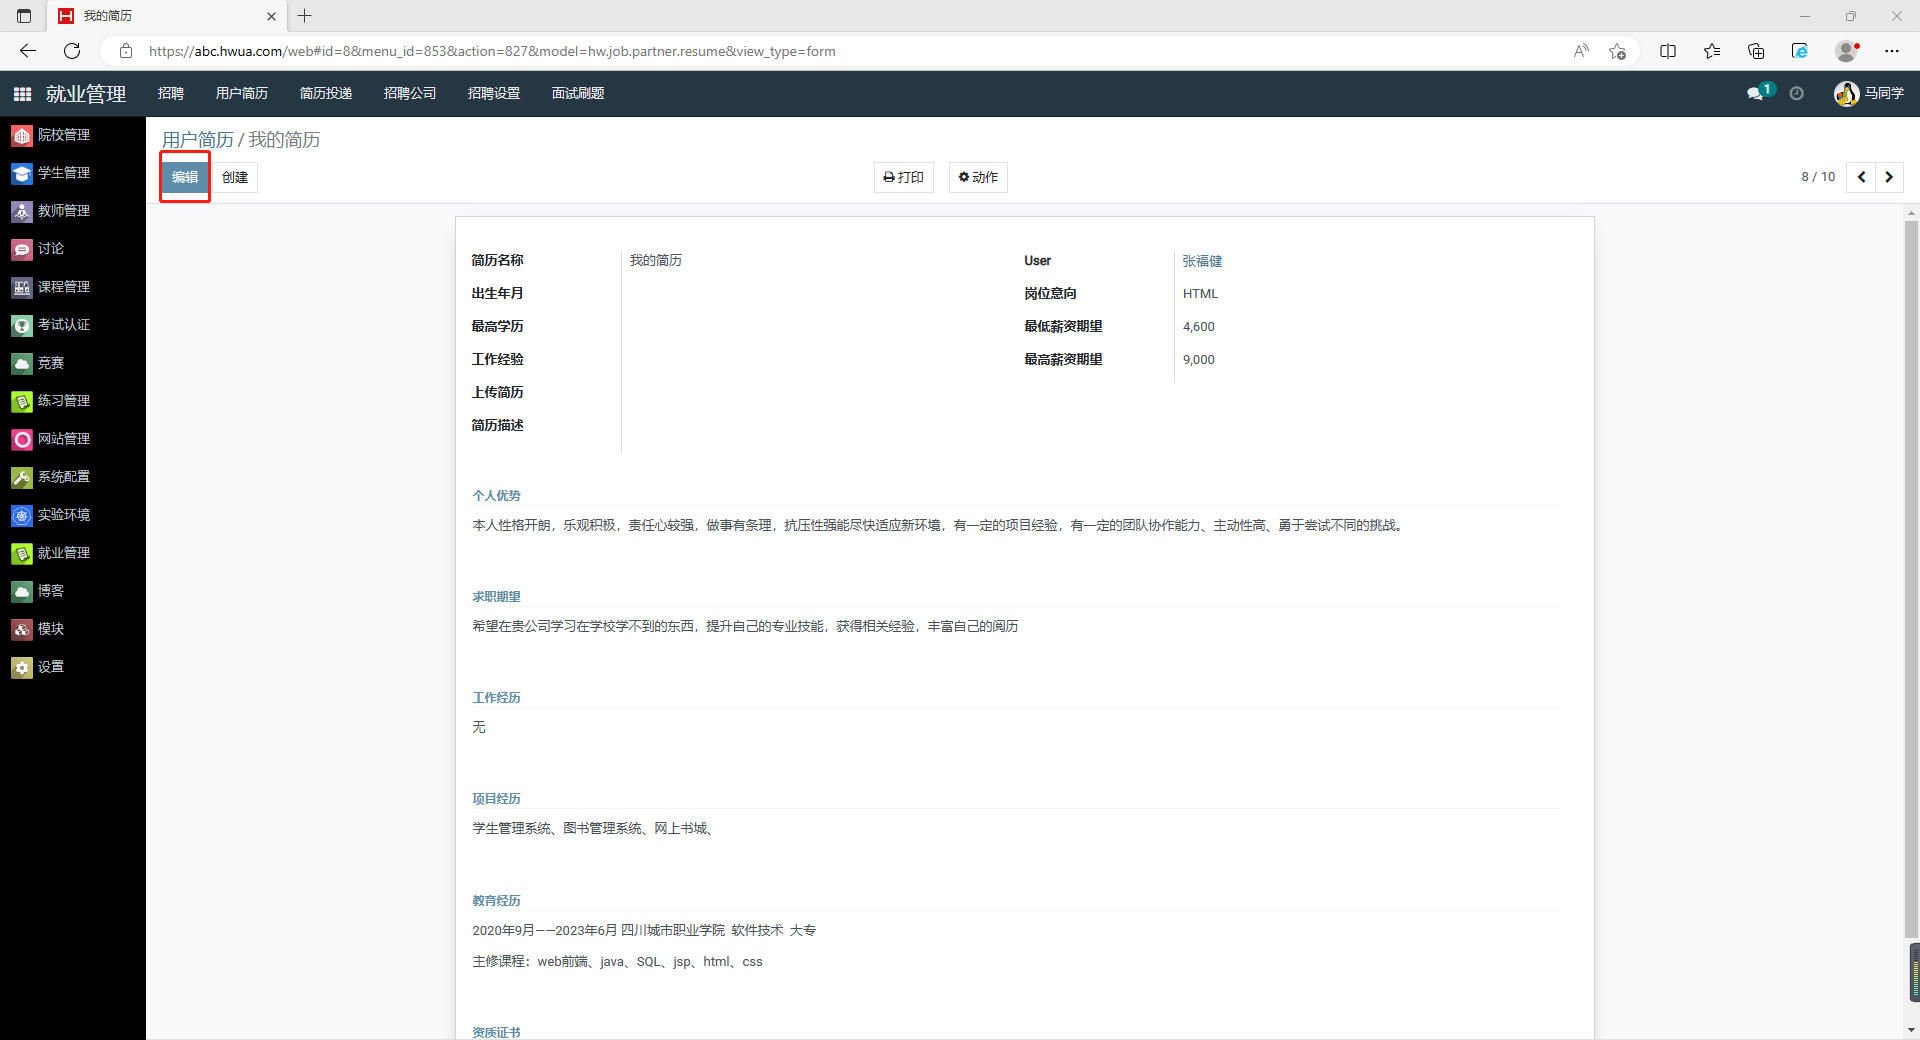Screen dimensions: 1920x1040
Task: Open 网站管理 in the sidebar
Action: (52, 439)
